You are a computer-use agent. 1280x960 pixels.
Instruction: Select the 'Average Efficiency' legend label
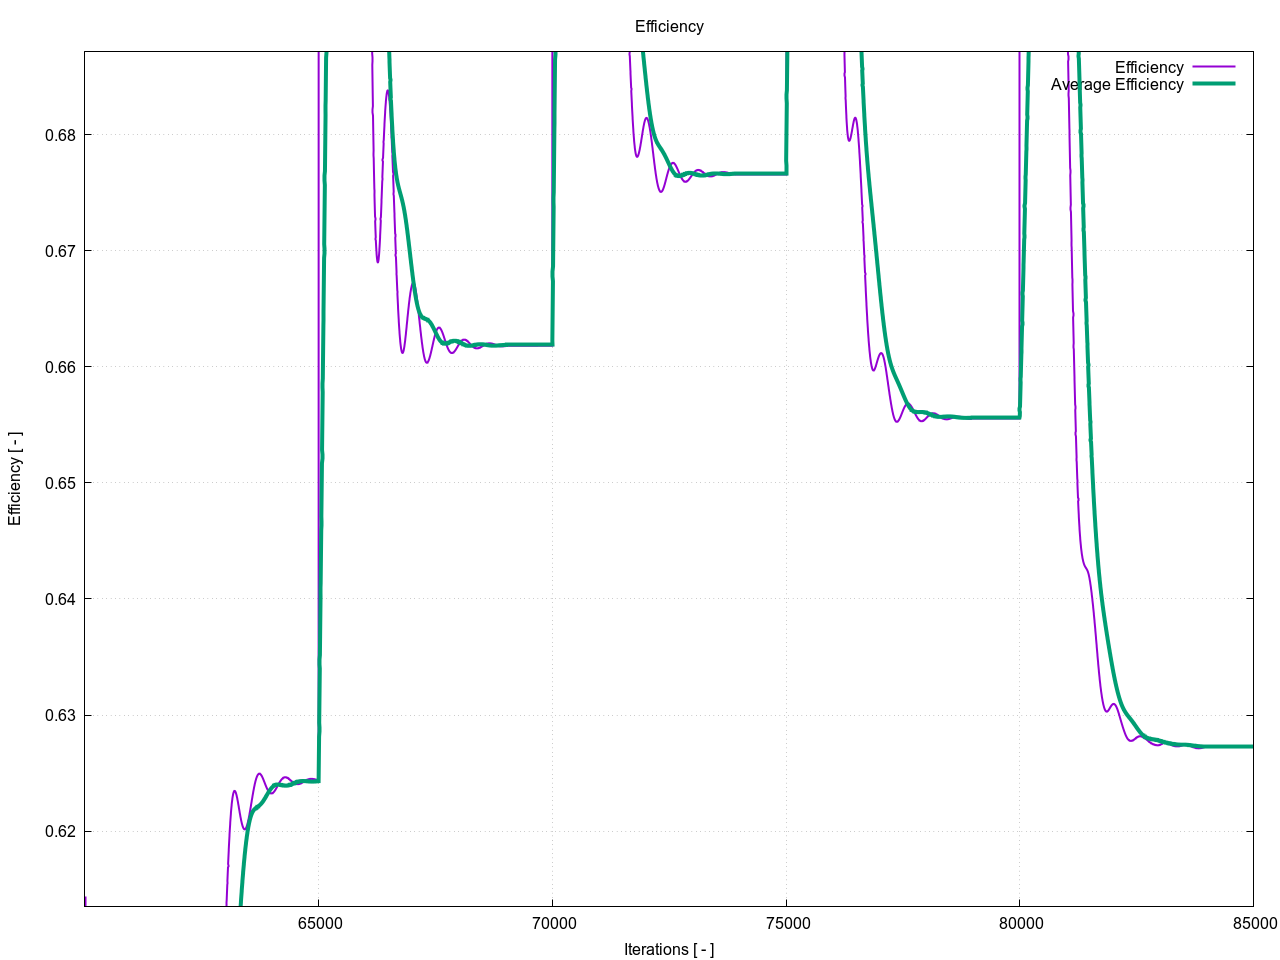pos(1116,85)
